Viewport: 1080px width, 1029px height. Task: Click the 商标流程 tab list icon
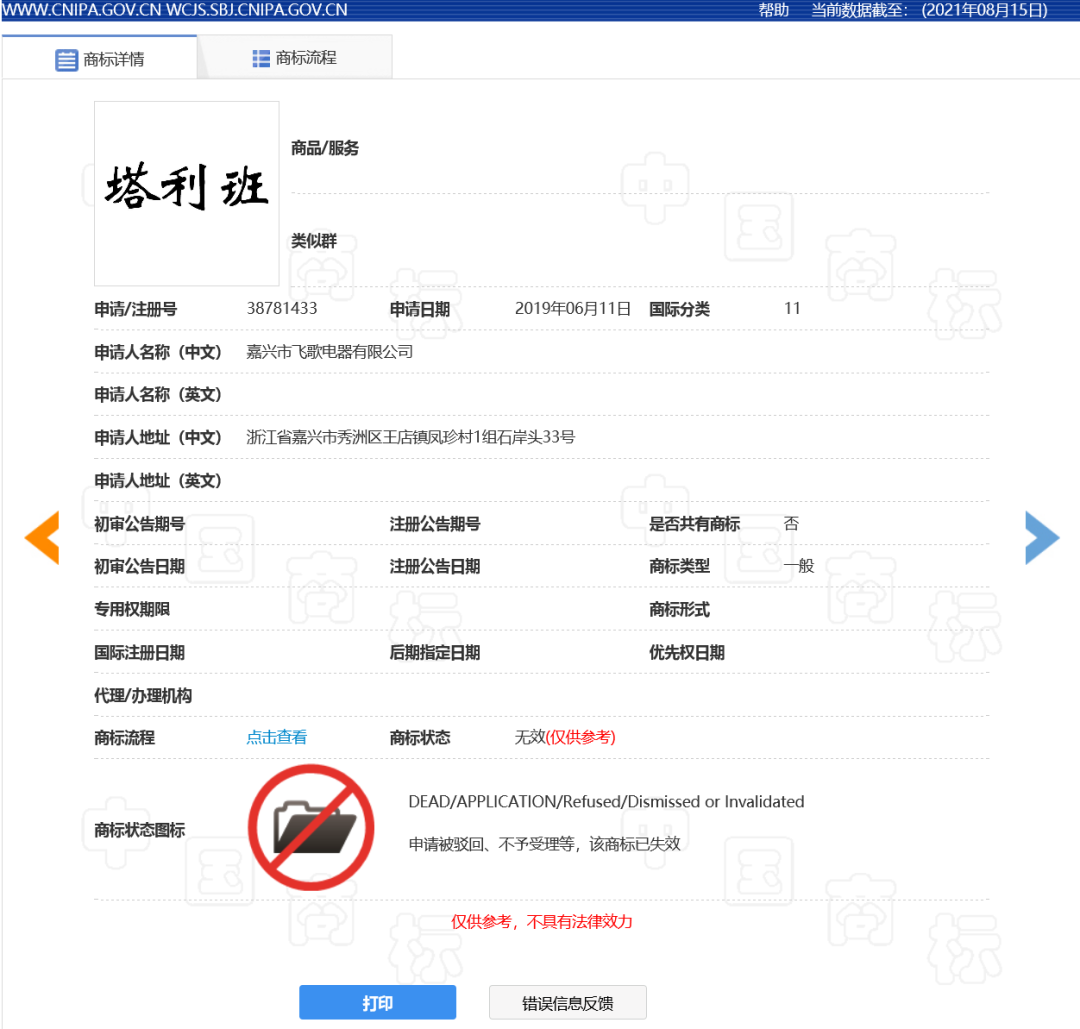[x=261, y=57]
